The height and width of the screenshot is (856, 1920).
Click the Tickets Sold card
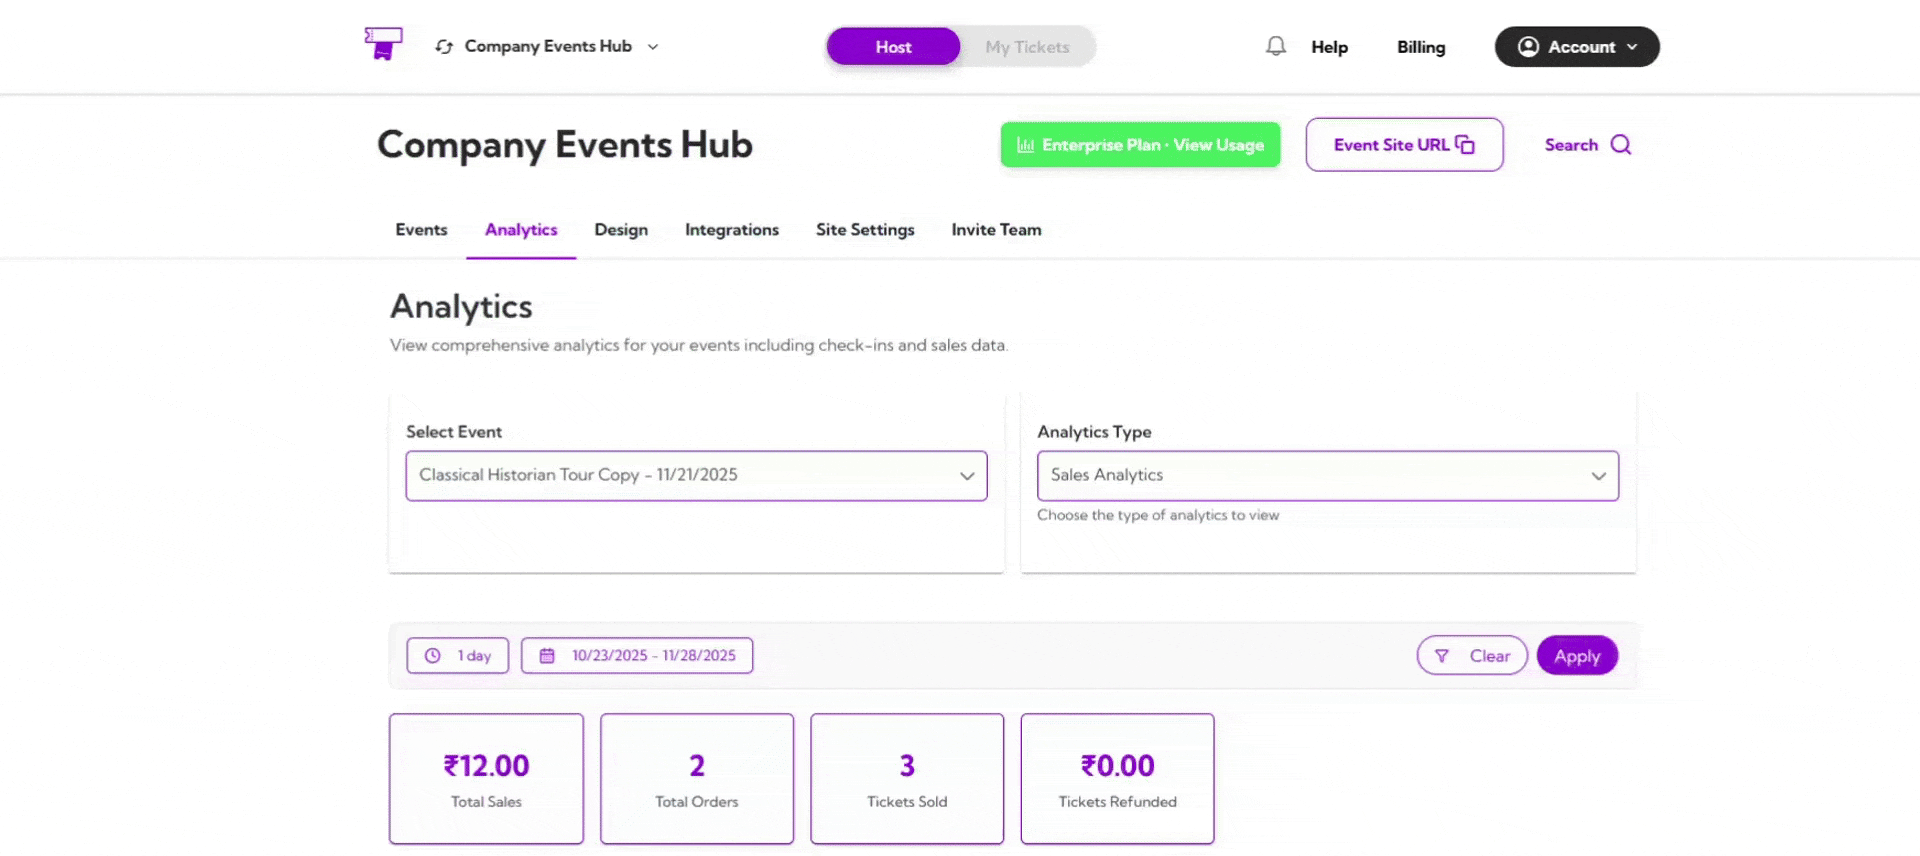click(907, 779)
